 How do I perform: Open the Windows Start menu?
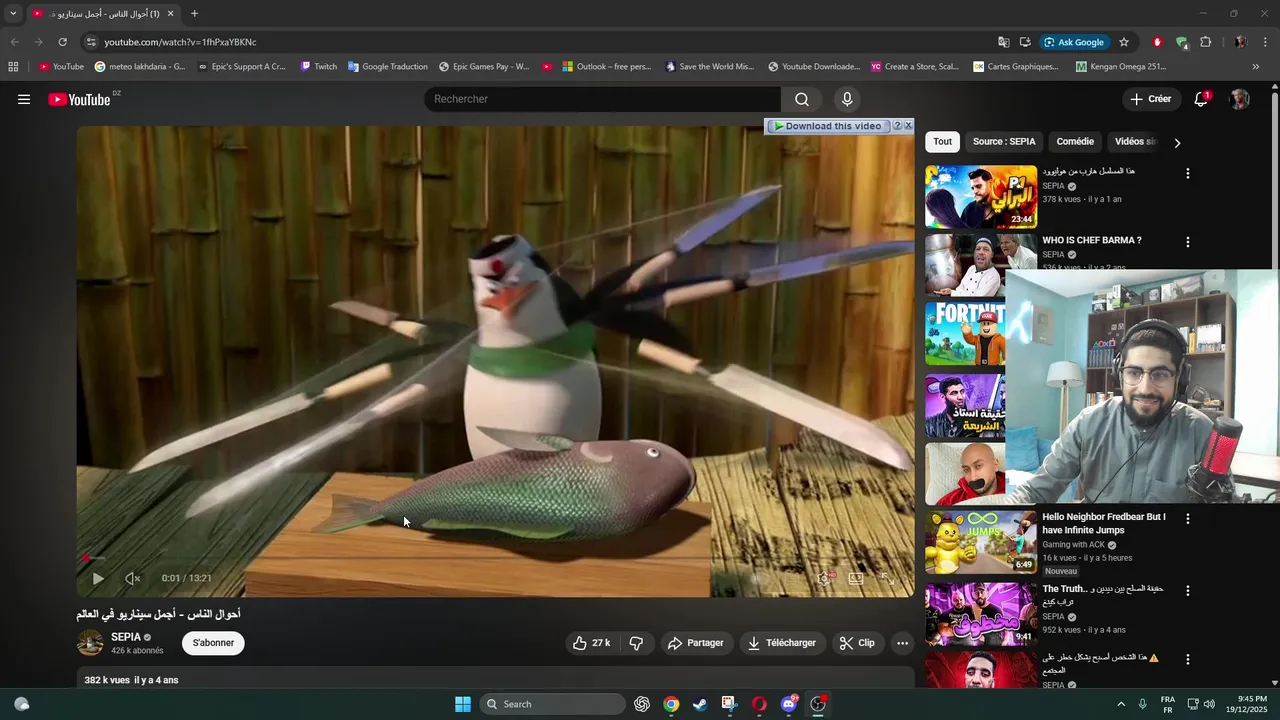click(463, 704)
